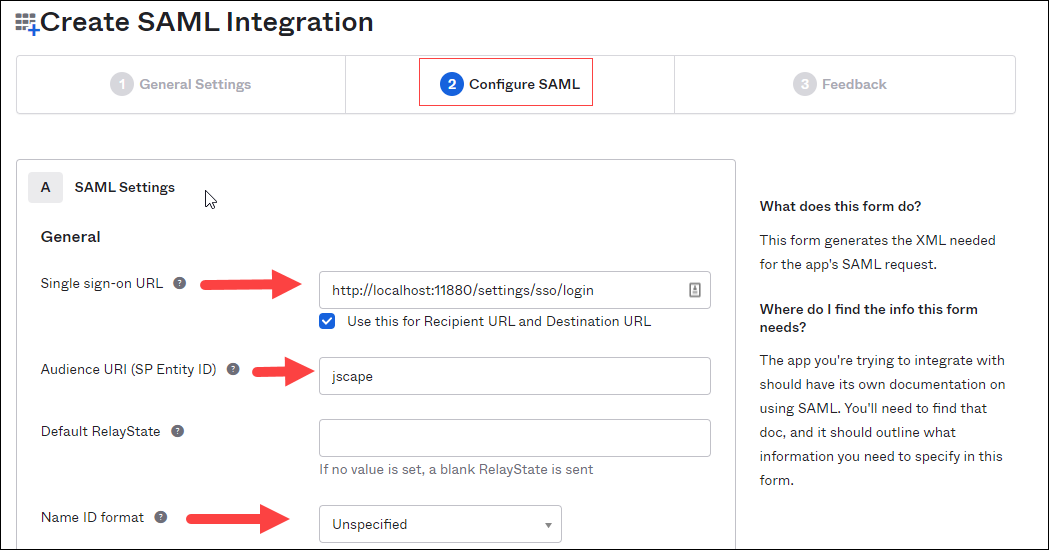Open help tooltip for Audience URI
This screenshot has height=550, width=1049.
(x=233, y=369)
